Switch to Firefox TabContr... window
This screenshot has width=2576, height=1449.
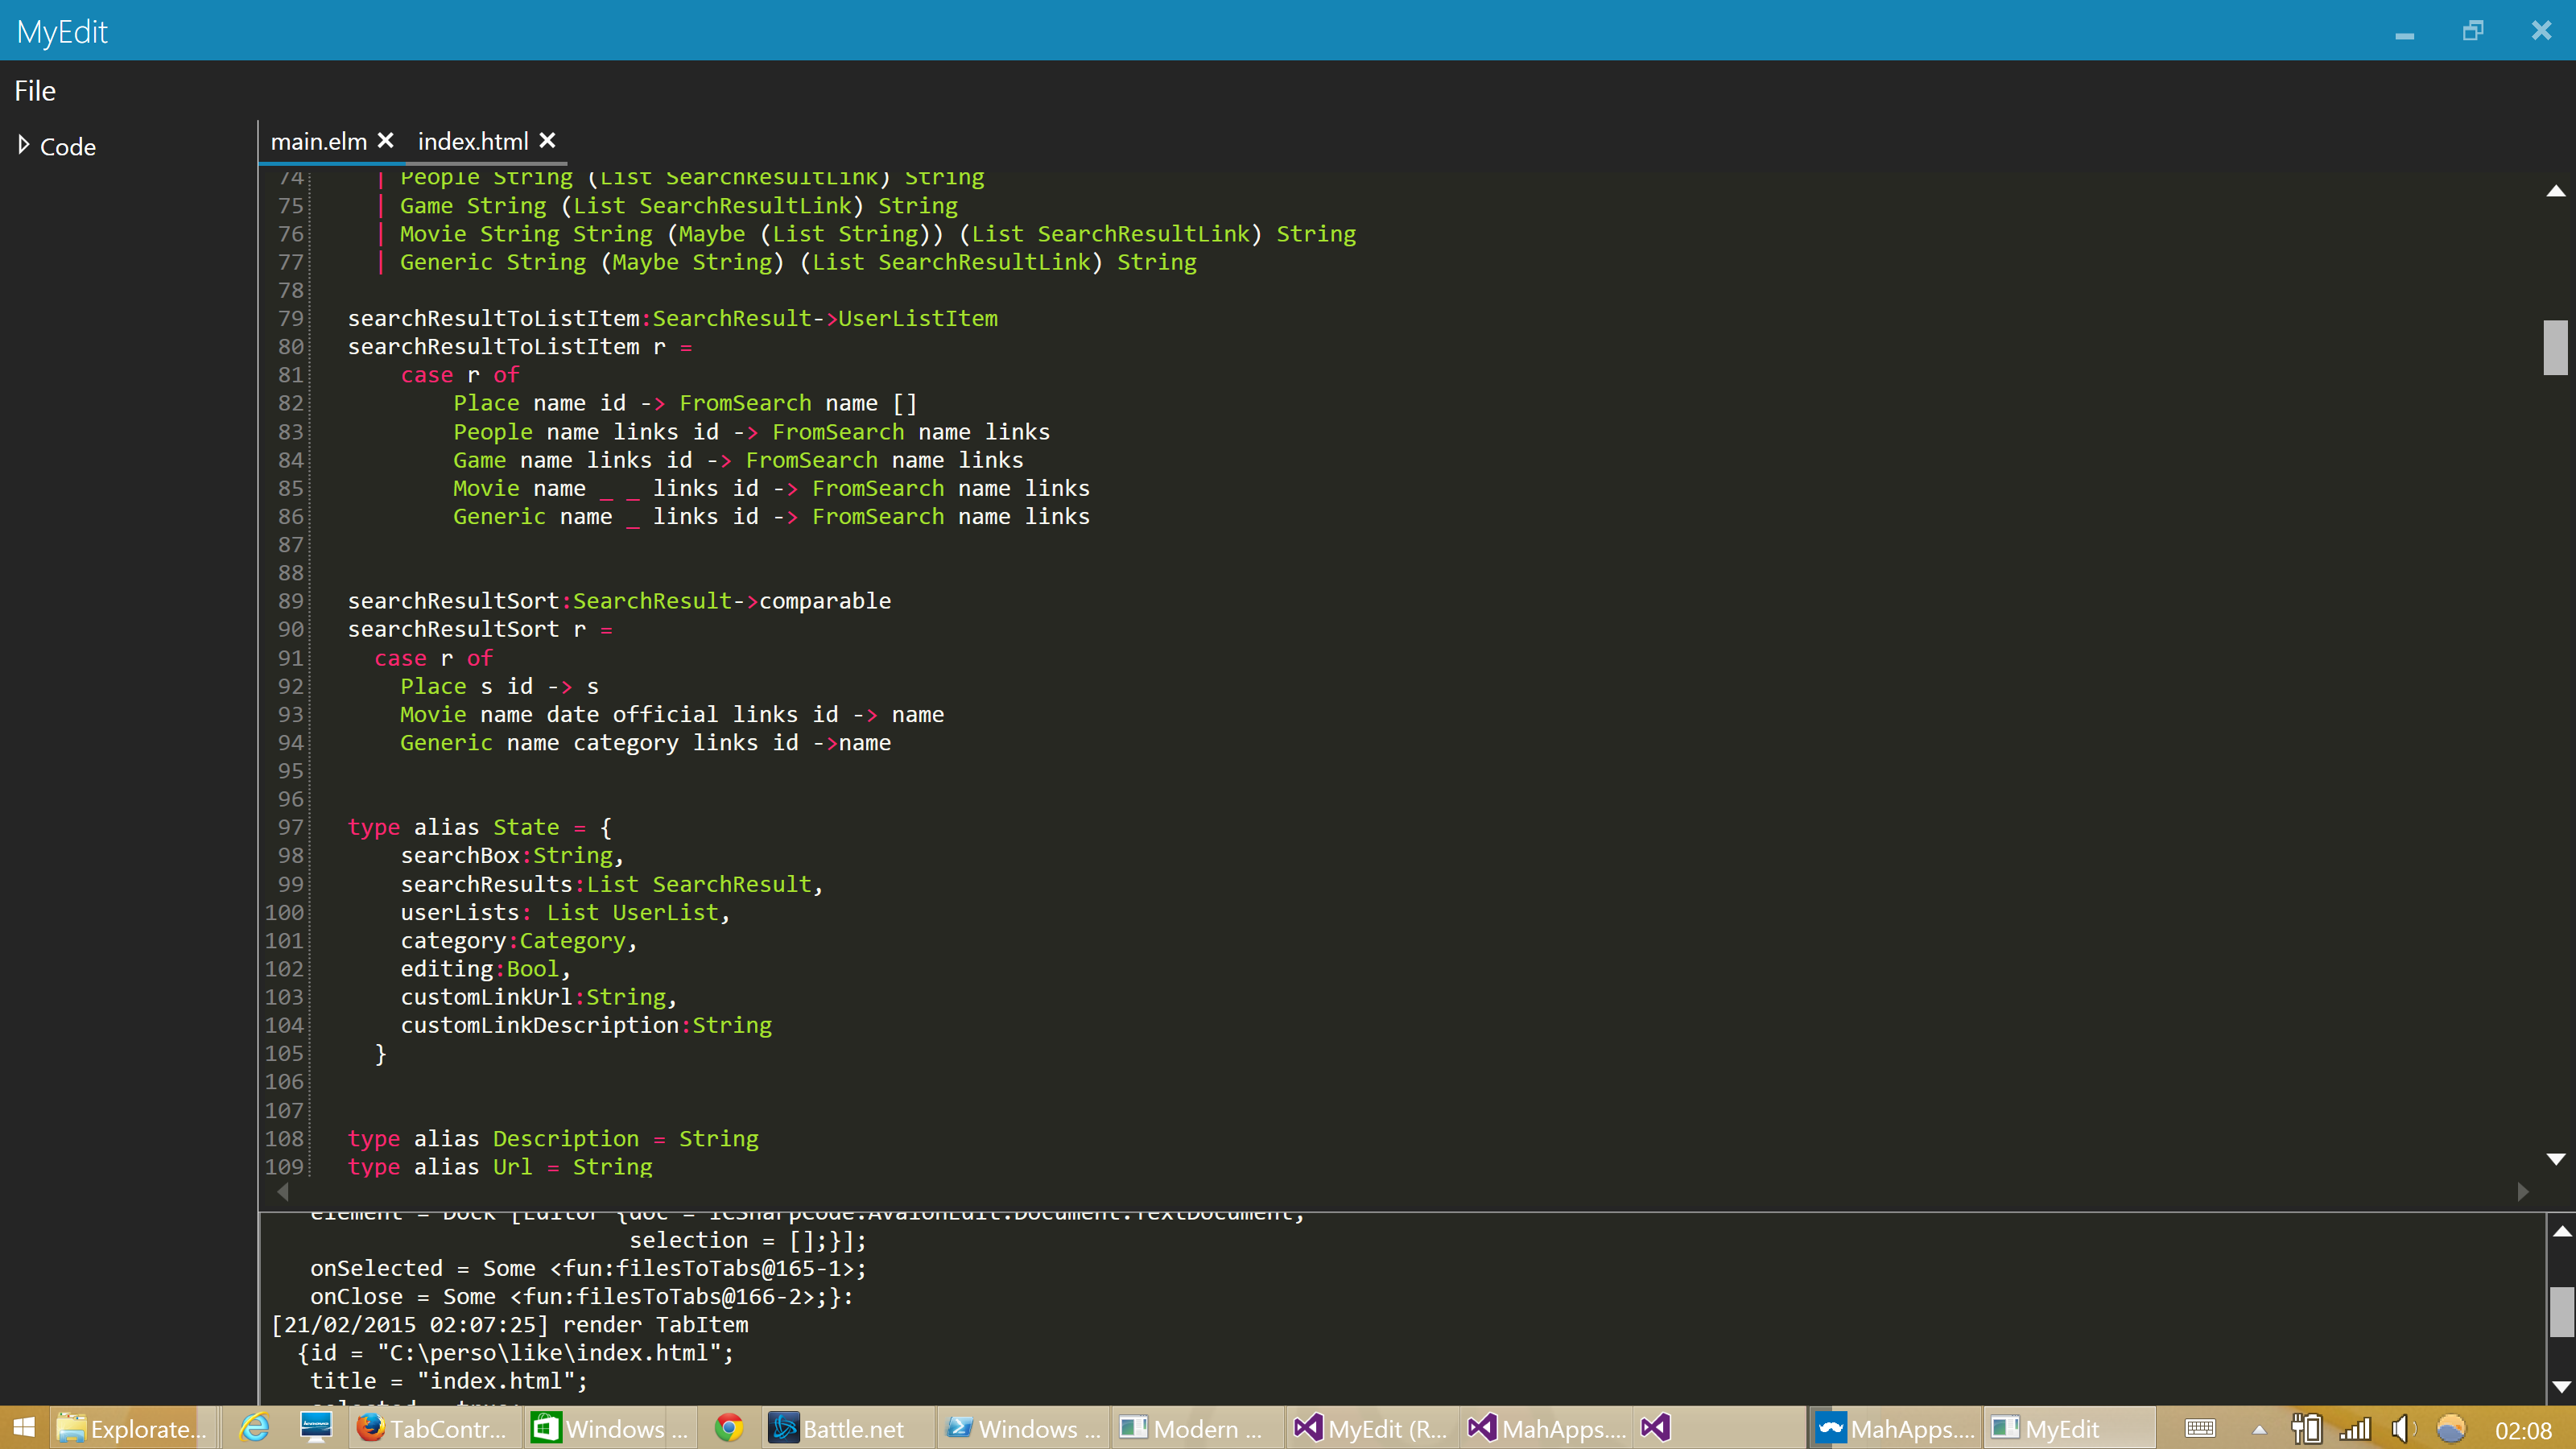[x=434, y=1428]
